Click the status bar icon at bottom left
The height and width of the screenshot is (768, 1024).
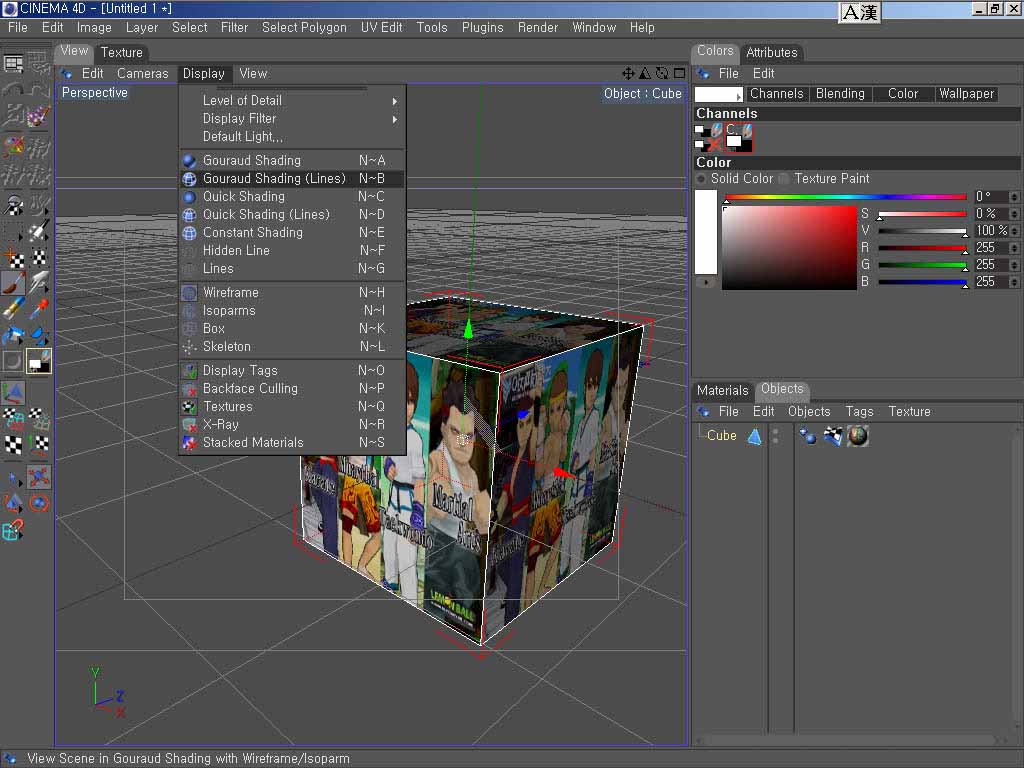coord(10,758)
